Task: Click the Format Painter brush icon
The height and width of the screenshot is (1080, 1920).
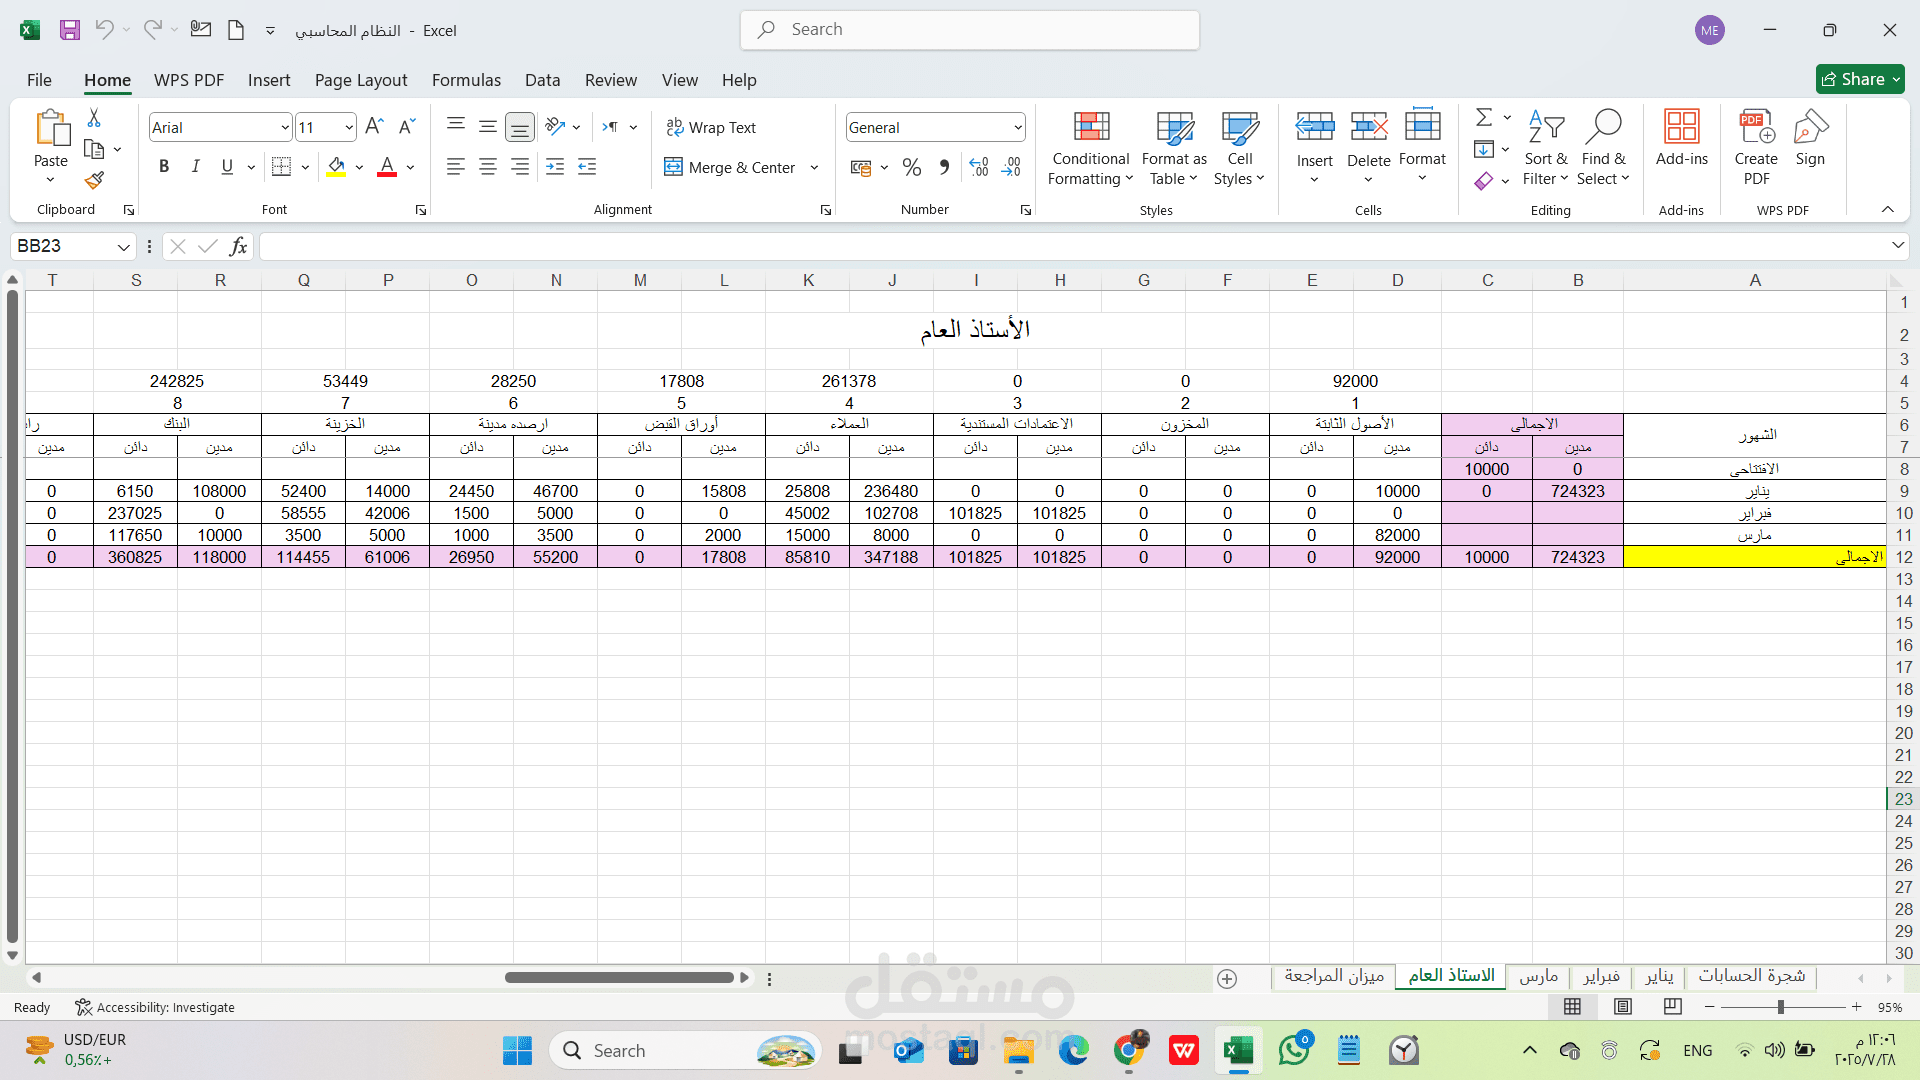Action: (x=94, y=180)
